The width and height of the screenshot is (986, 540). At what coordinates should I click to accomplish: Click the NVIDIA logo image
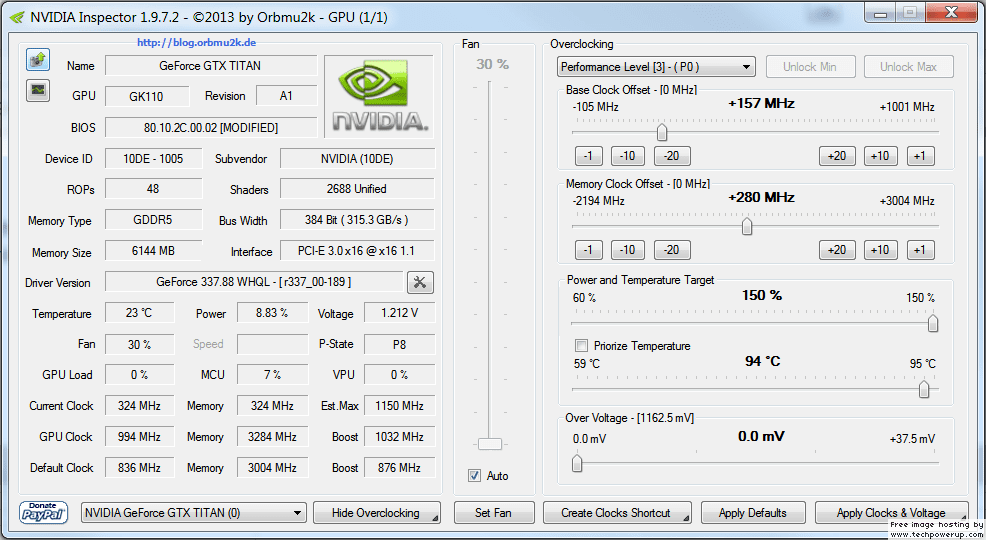[379, 96]
